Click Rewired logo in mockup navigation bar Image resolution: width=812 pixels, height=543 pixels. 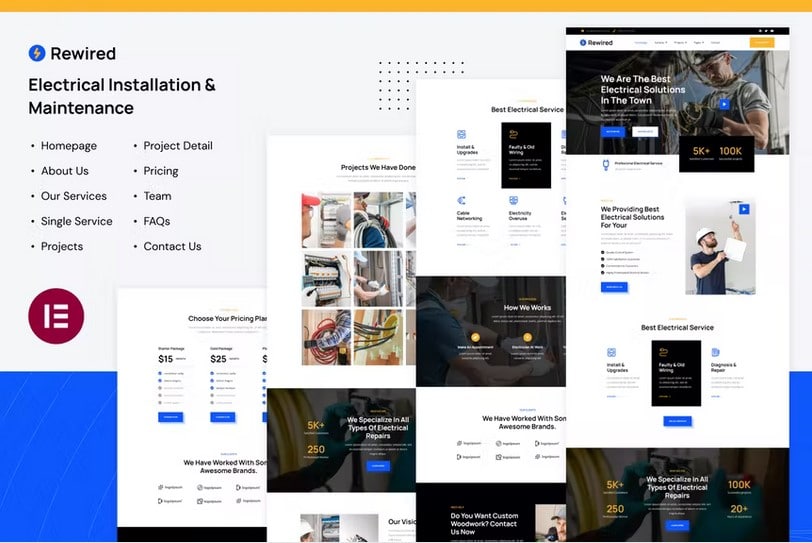coord(596,42)
